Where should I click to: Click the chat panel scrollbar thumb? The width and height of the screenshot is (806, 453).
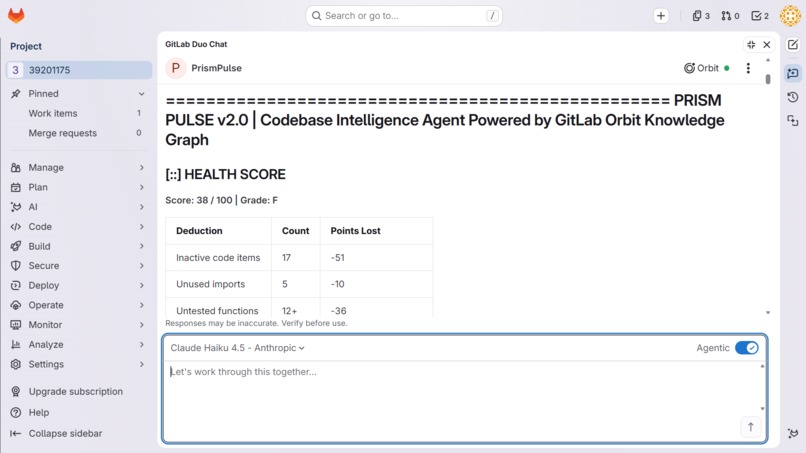[x=768, y=79]
